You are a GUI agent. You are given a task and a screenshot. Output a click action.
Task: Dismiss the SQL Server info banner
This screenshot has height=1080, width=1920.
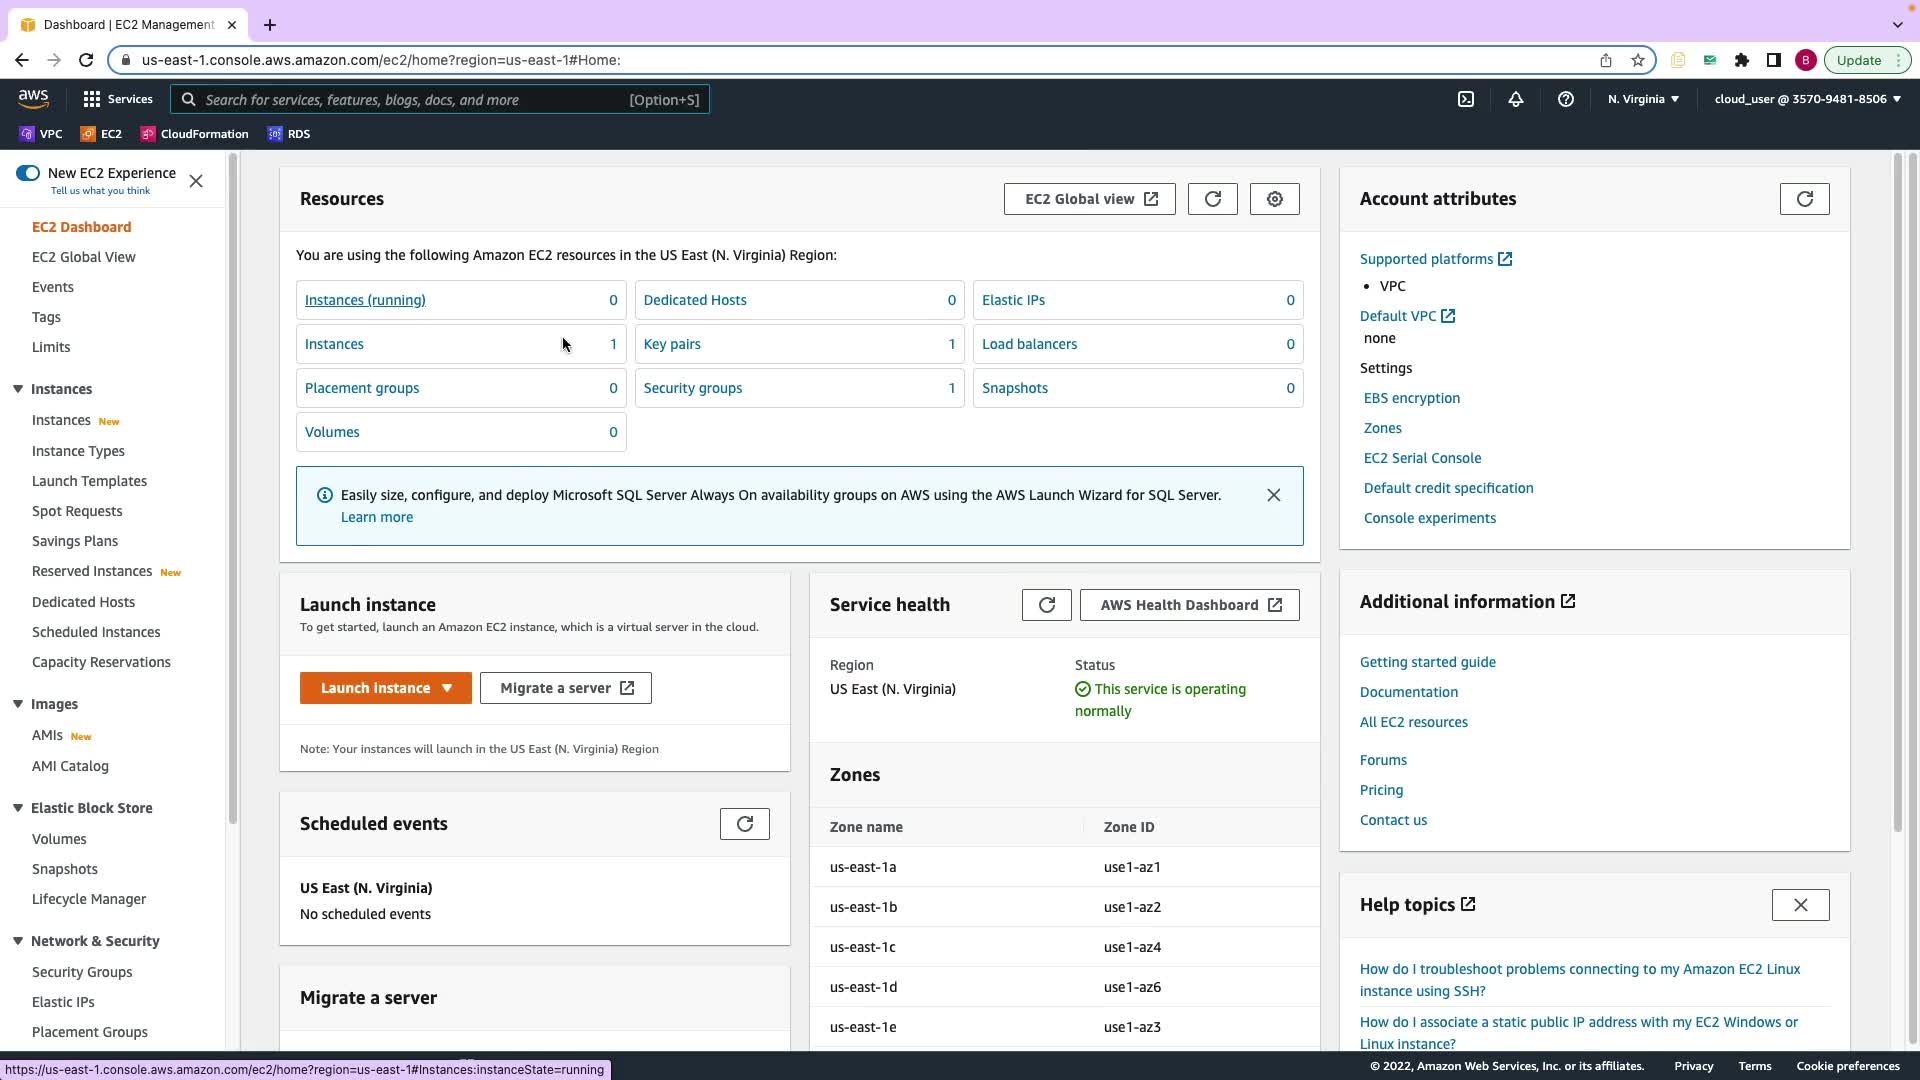point(1273,495)
